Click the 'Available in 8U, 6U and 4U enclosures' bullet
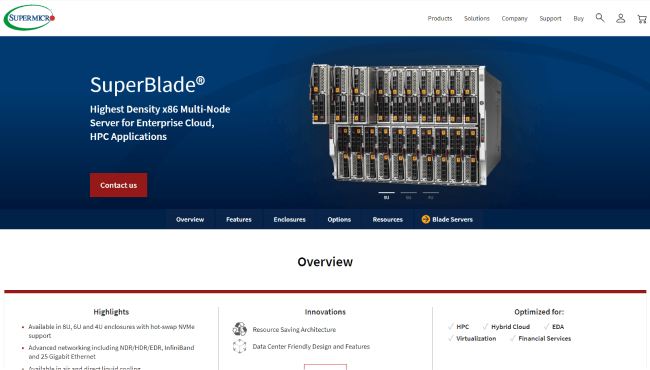 click(x=111, y=331)
